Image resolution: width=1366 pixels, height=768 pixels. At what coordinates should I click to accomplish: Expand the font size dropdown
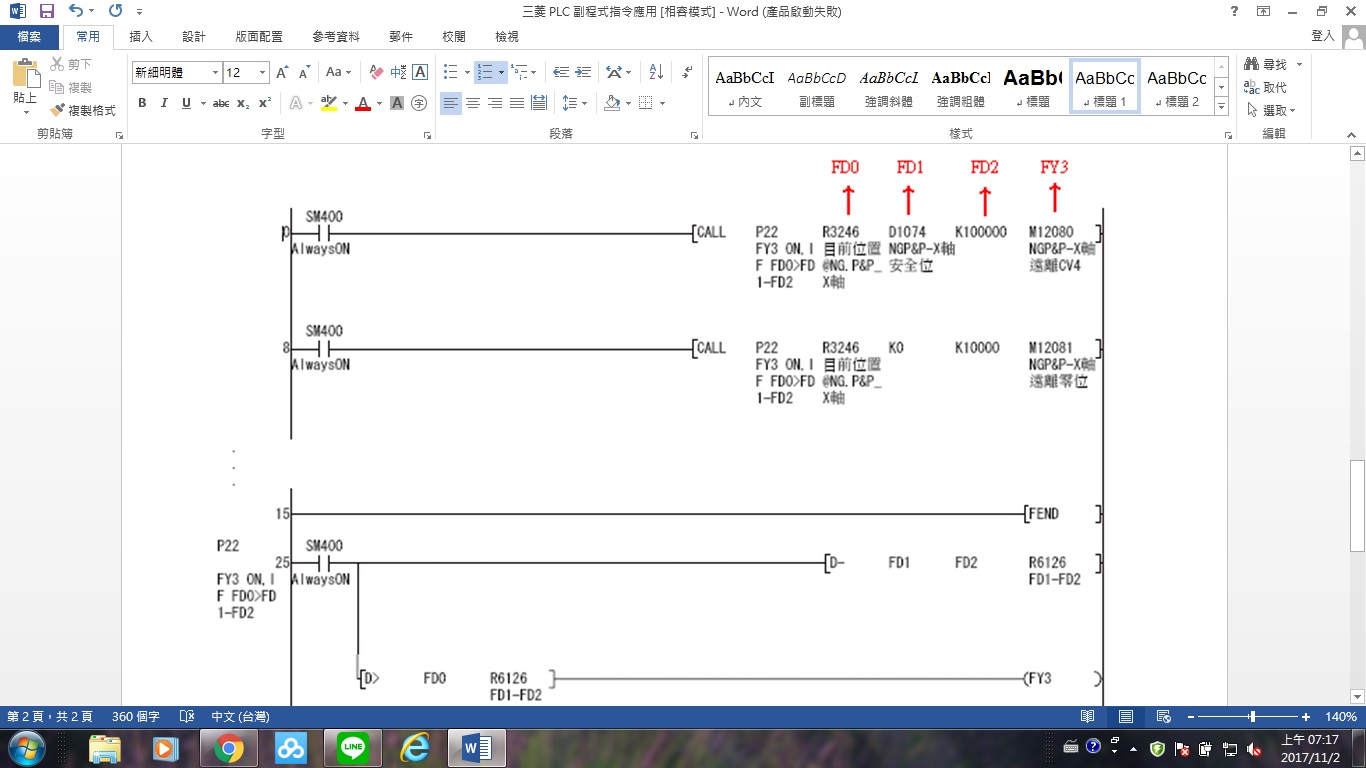coord(263,72)
